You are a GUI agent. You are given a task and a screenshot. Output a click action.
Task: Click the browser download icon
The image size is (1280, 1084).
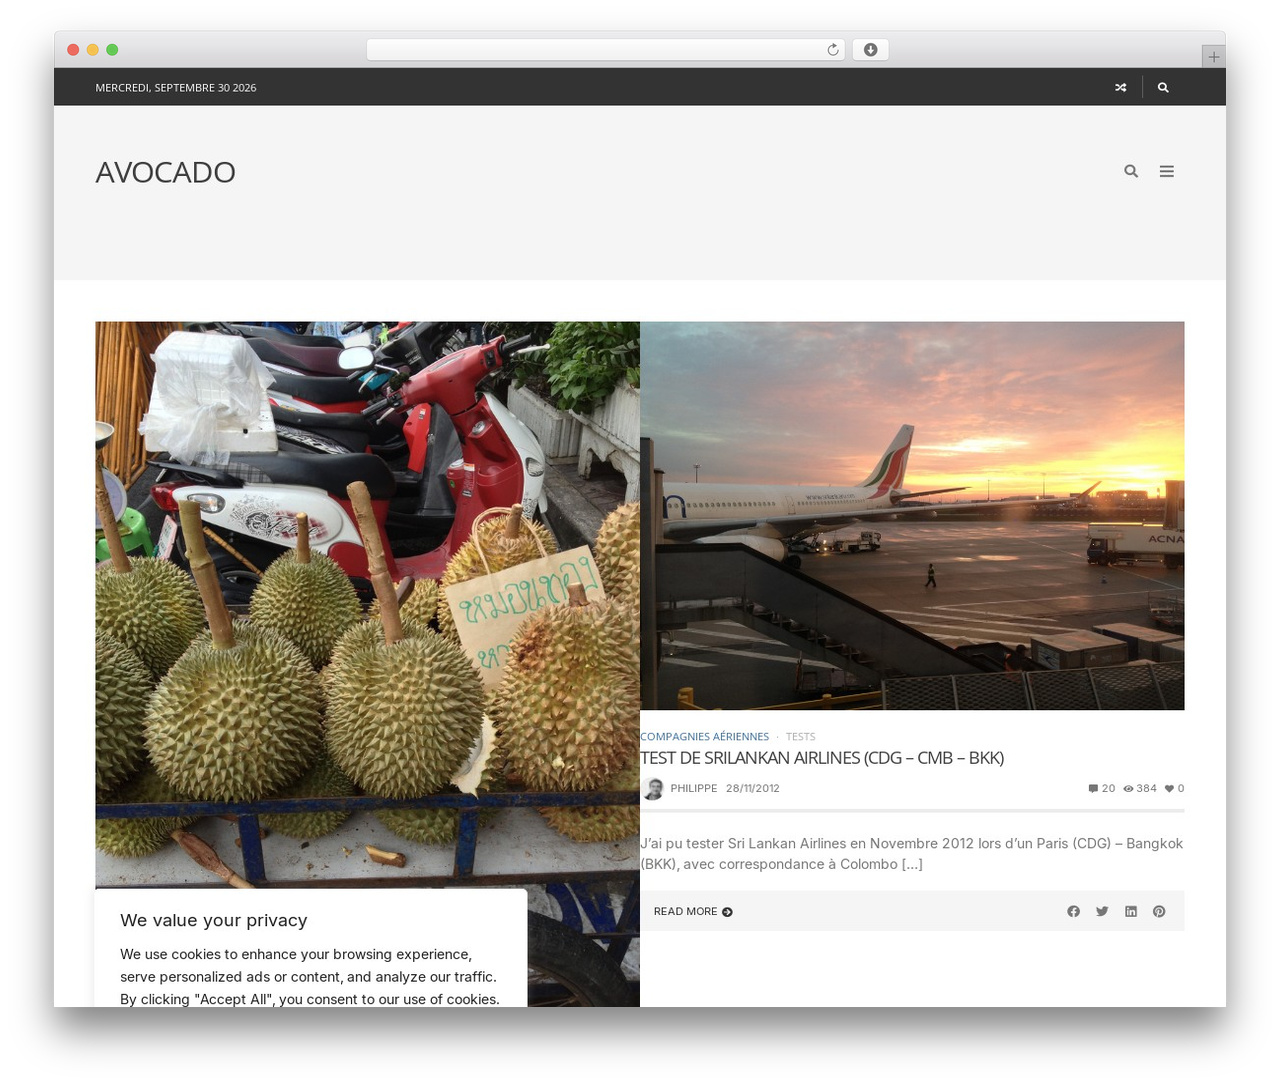point(870,50)
